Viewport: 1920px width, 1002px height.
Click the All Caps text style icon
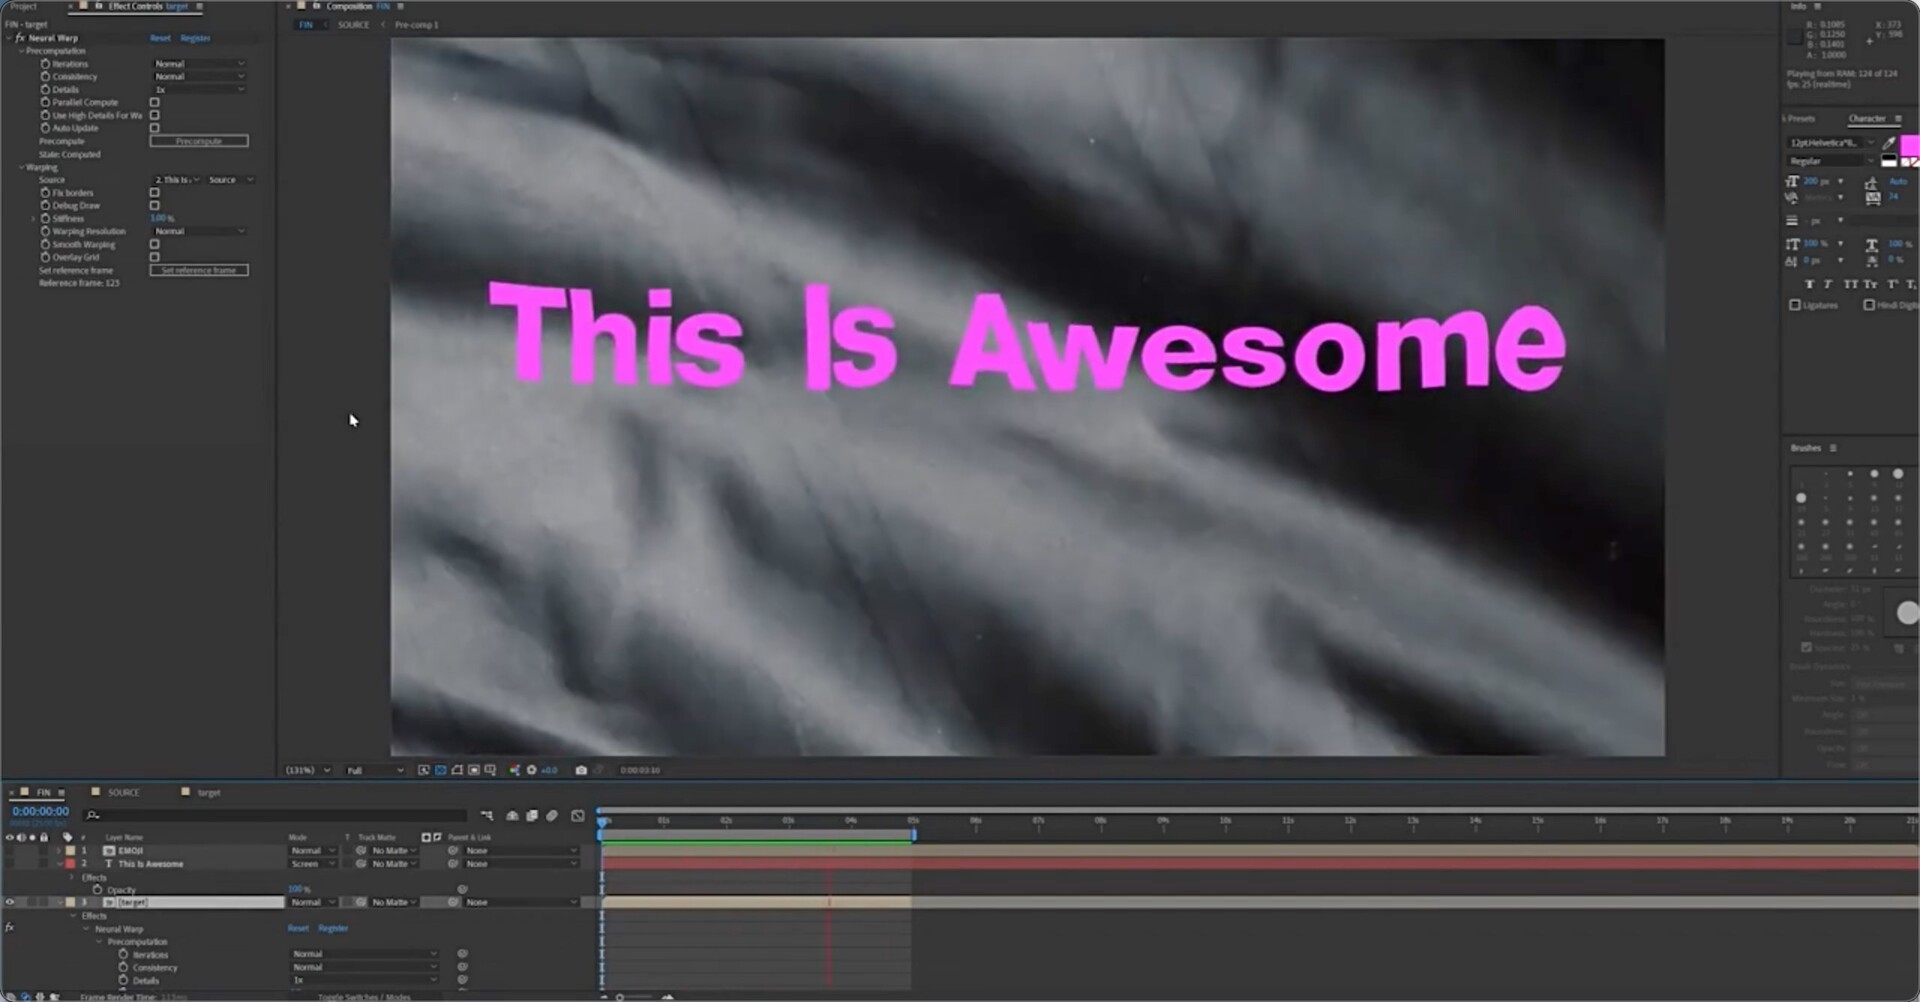1850,285
